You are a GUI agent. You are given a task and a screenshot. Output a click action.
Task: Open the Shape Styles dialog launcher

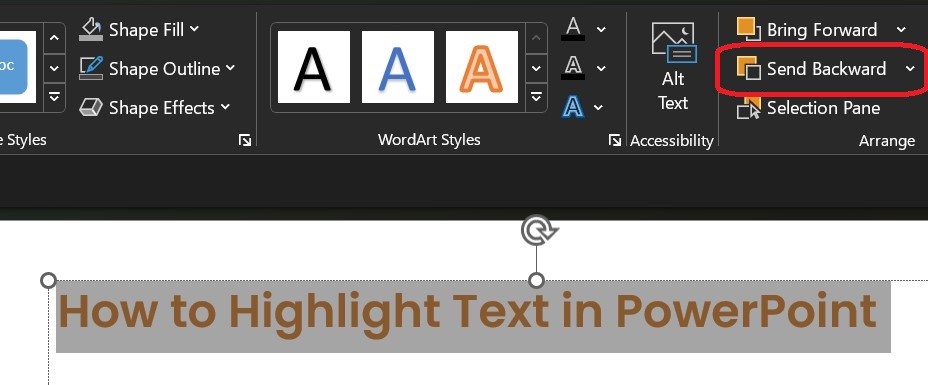(x=244, y=140)
